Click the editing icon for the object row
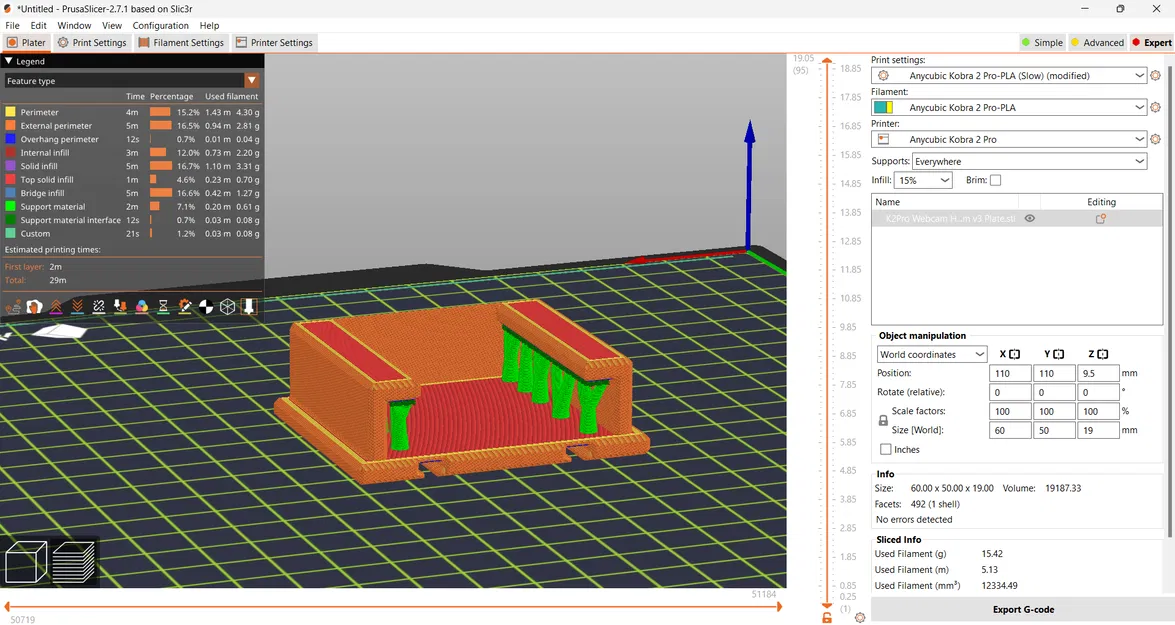Viewport: 1175px width, 625px height. coord(1100,218)
